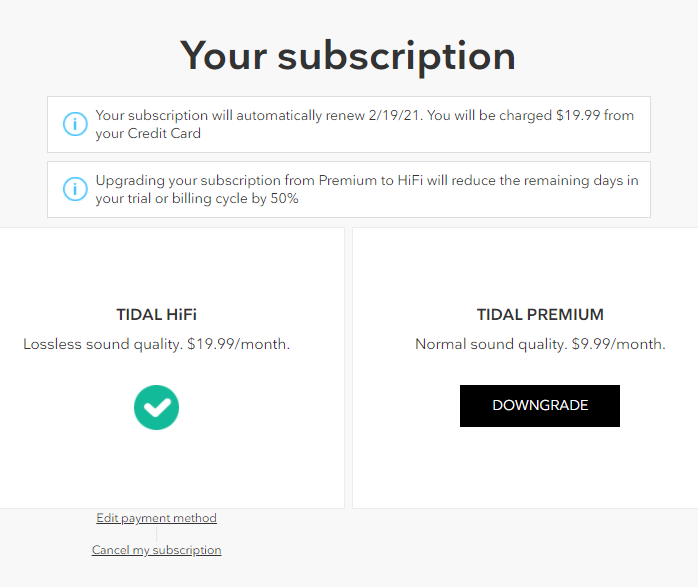This screenshot has width=698, height=587.
Task: Click the Normal sound quality description
Action: click(490, 344)
